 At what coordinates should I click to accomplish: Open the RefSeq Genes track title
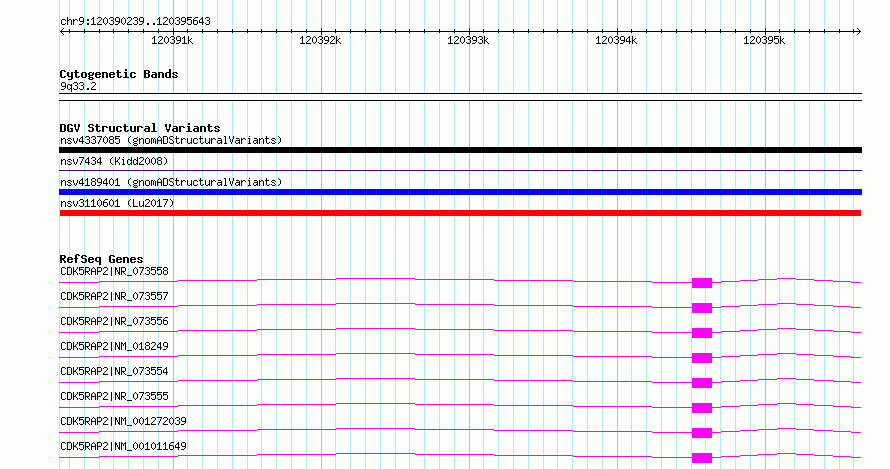click(x=101, y=259)
